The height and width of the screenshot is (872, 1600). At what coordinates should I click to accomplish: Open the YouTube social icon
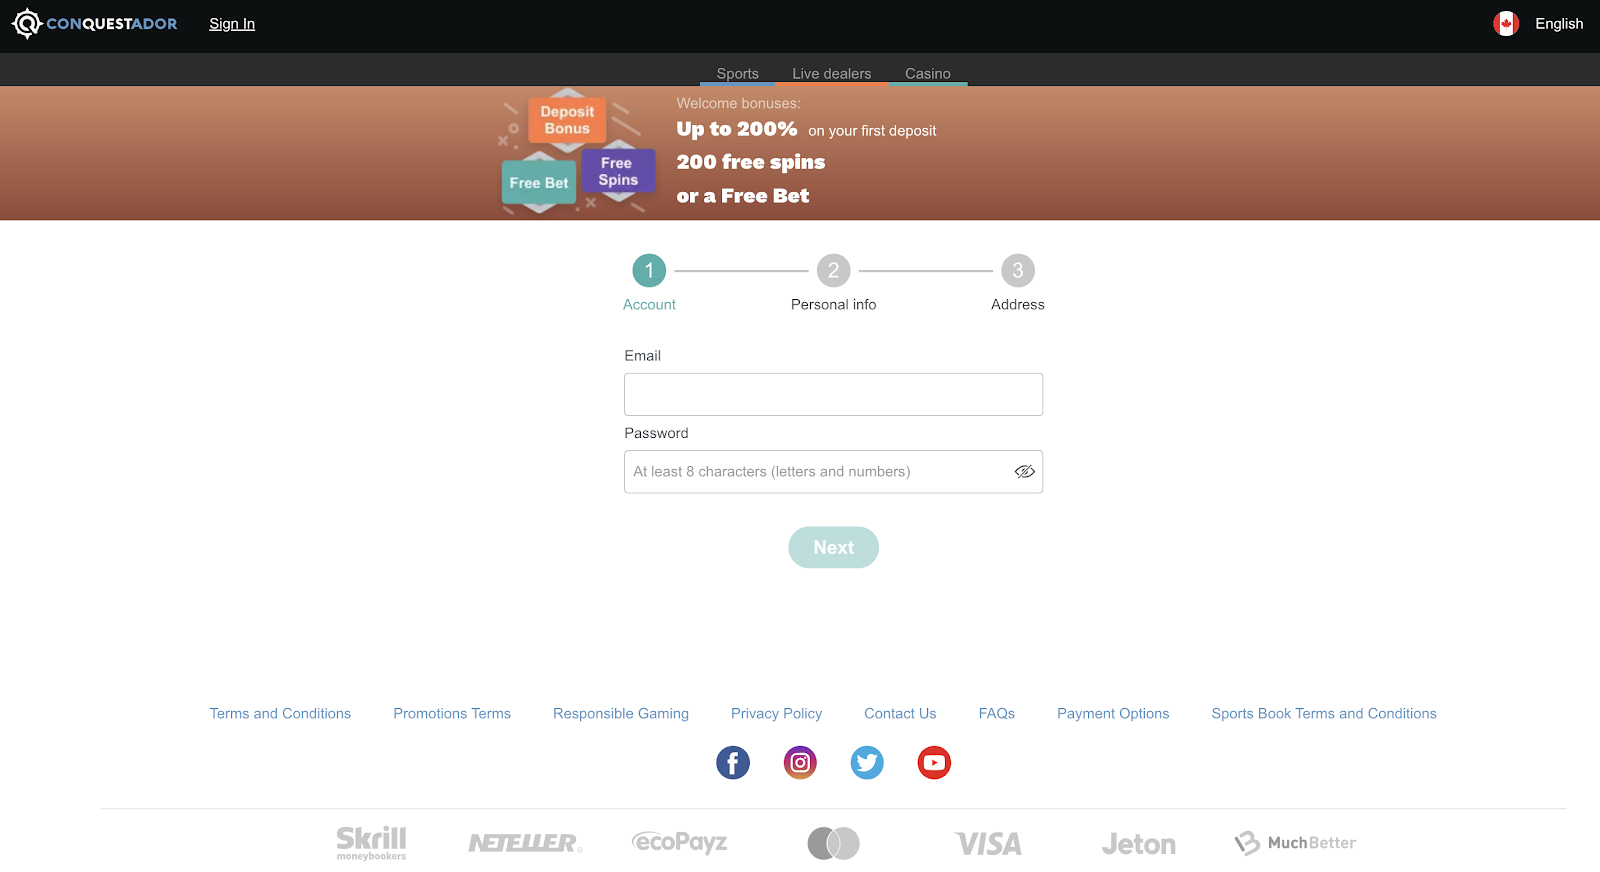[934, 763]
